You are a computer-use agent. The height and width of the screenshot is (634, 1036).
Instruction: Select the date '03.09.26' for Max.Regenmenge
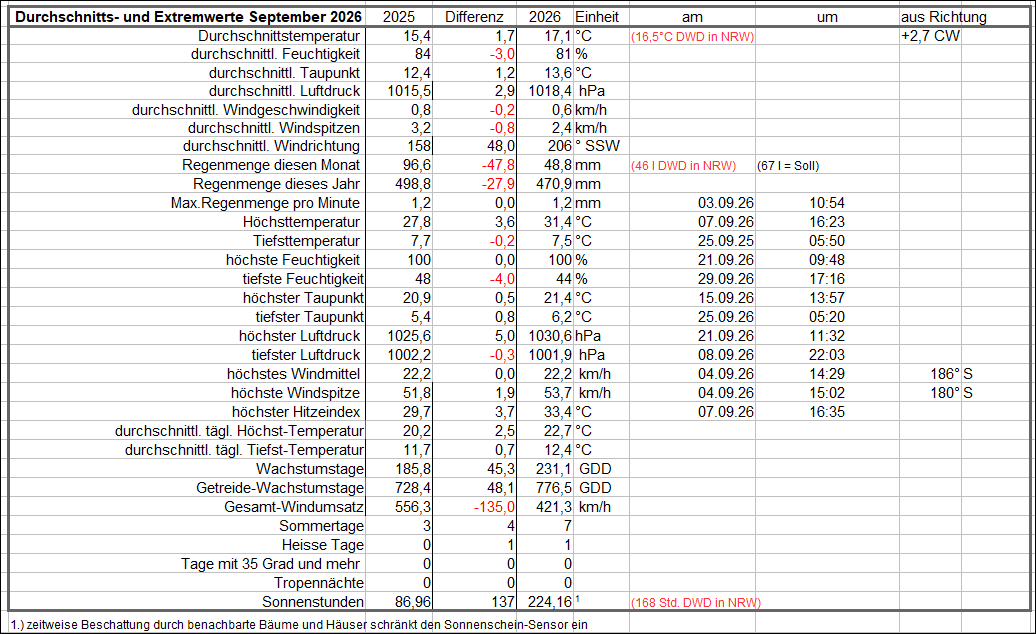(x=725, y=203)
